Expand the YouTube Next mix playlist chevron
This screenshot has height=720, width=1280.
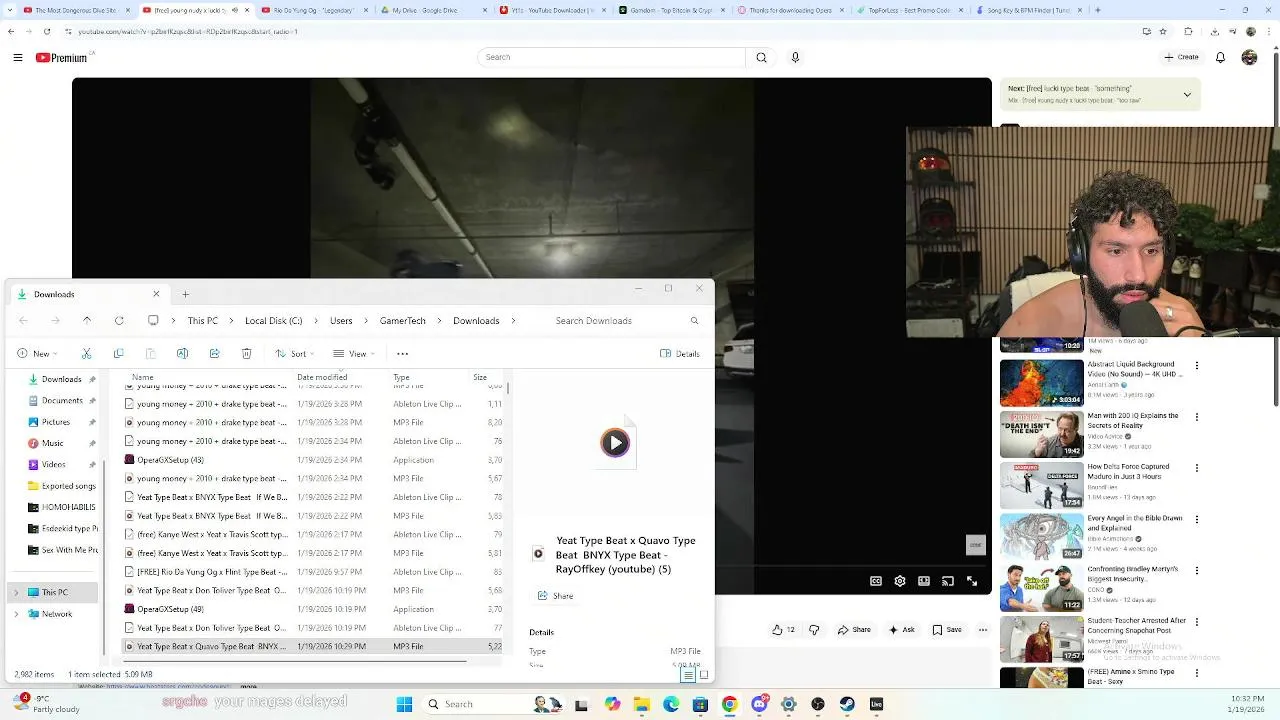[1187, 94]
